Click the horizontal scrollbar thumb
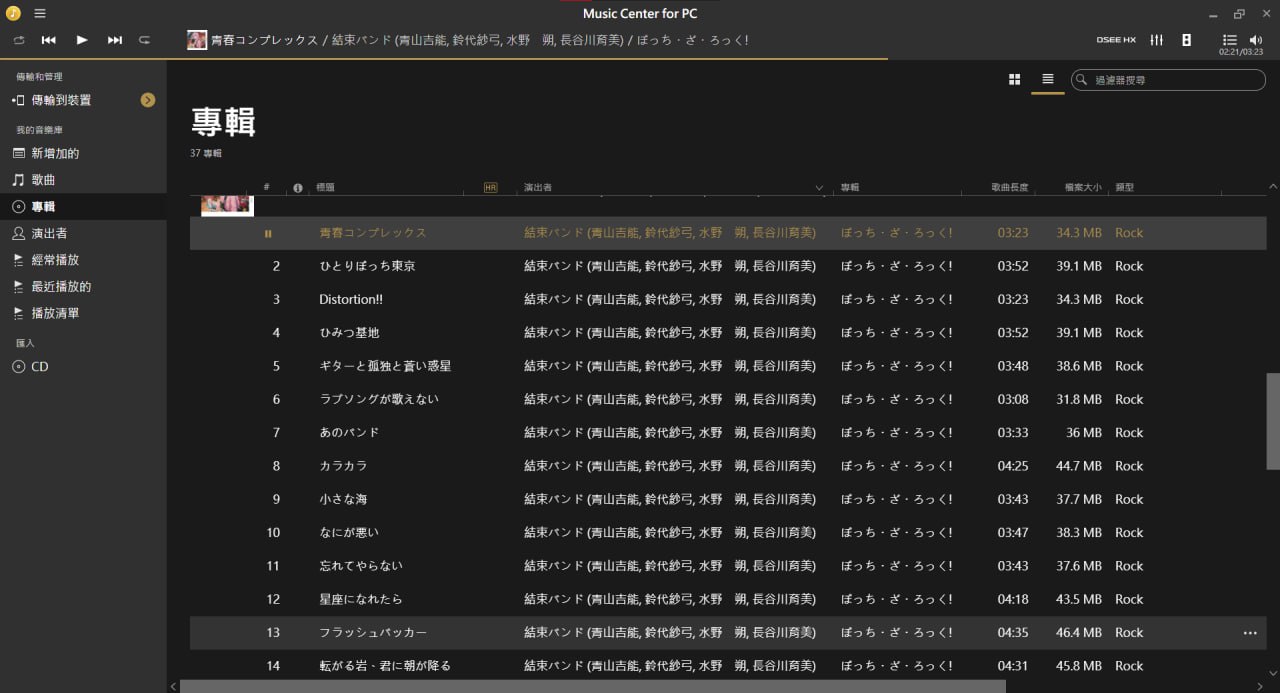This screenshot has height=693, width=1280. click(592, 686)
